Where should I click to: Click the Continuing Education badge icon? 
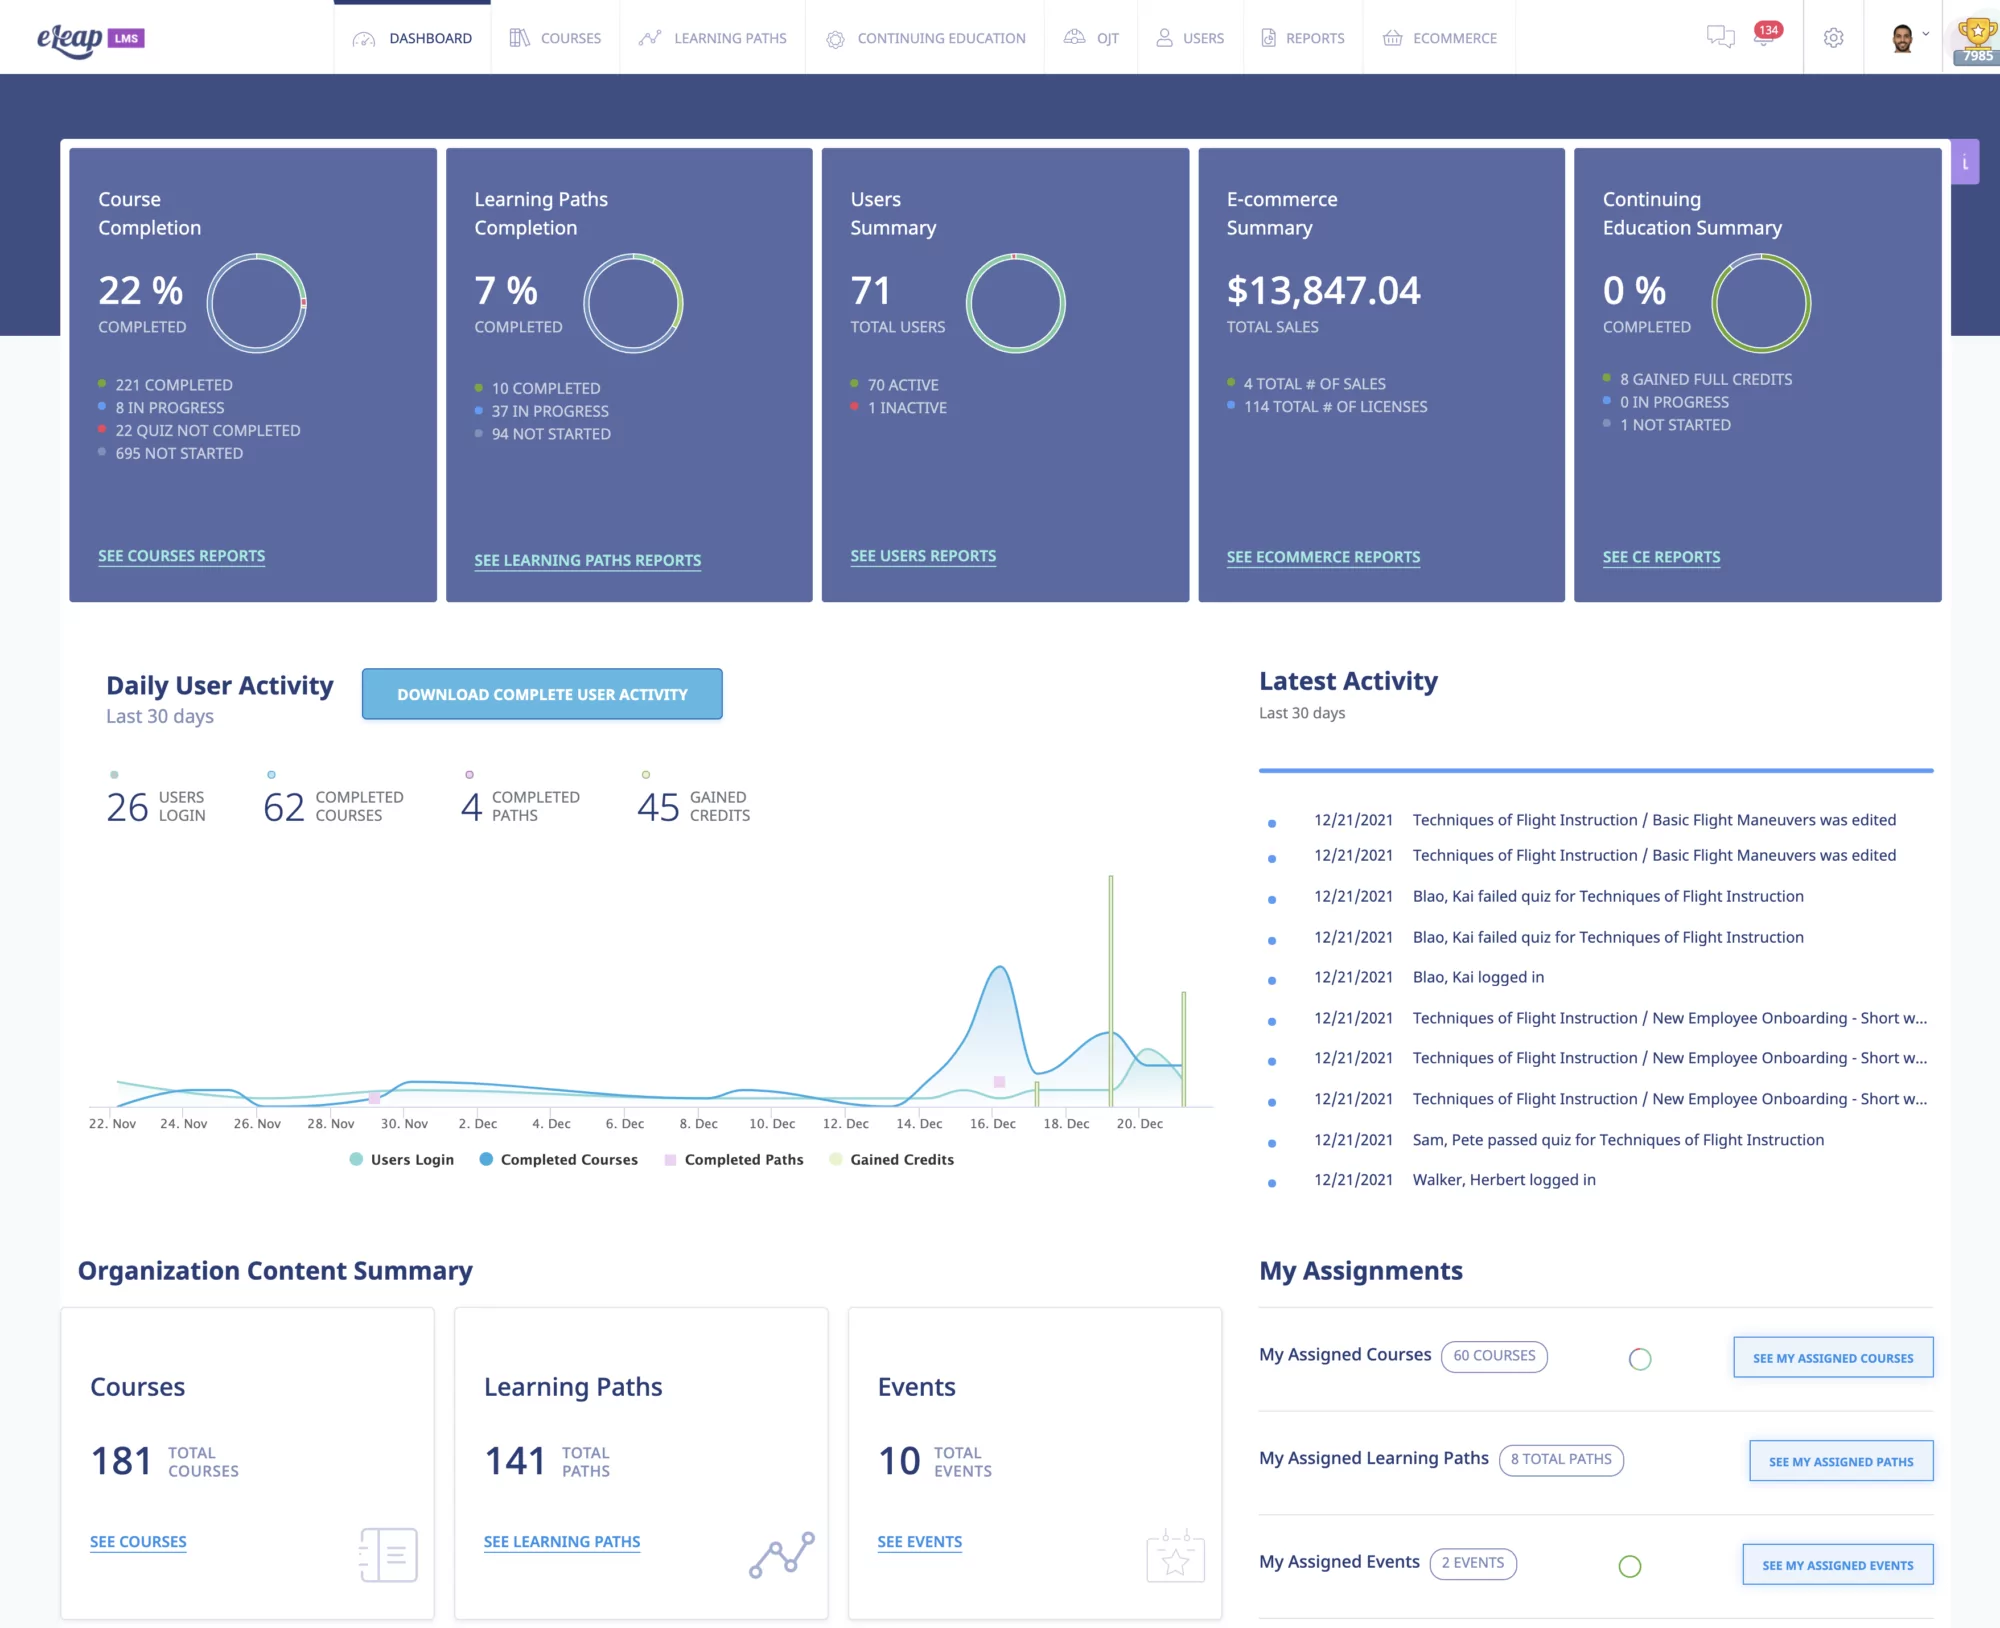835,39
